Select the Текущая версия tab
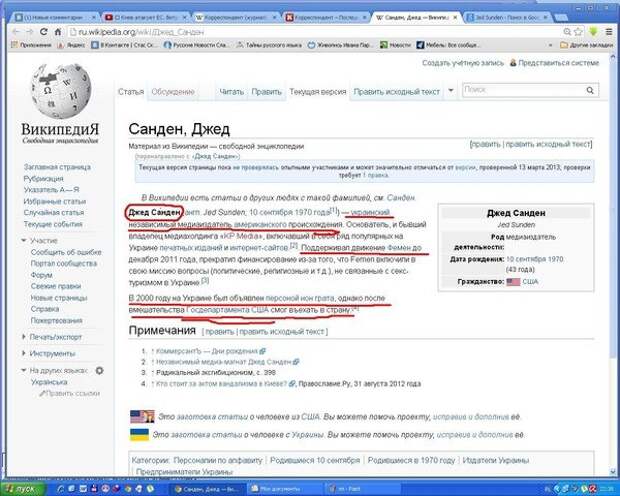620x496 pixels. coord(318,92)
